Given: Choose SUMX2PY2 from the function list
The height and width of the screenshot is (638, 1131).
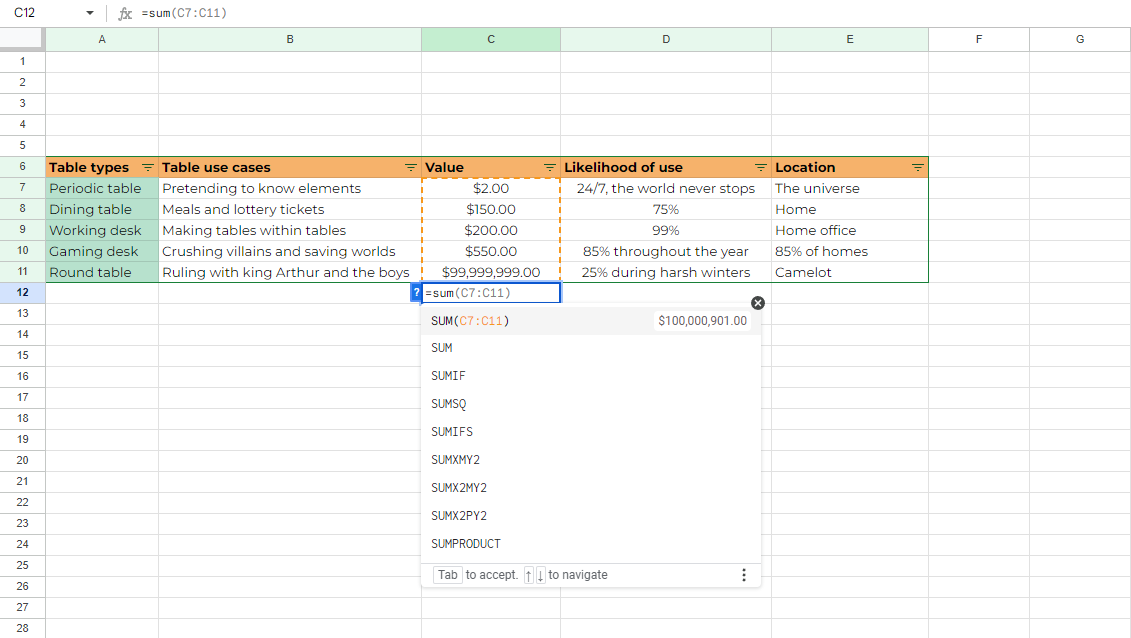Looking at the screenshot, I should coord(590,516).
